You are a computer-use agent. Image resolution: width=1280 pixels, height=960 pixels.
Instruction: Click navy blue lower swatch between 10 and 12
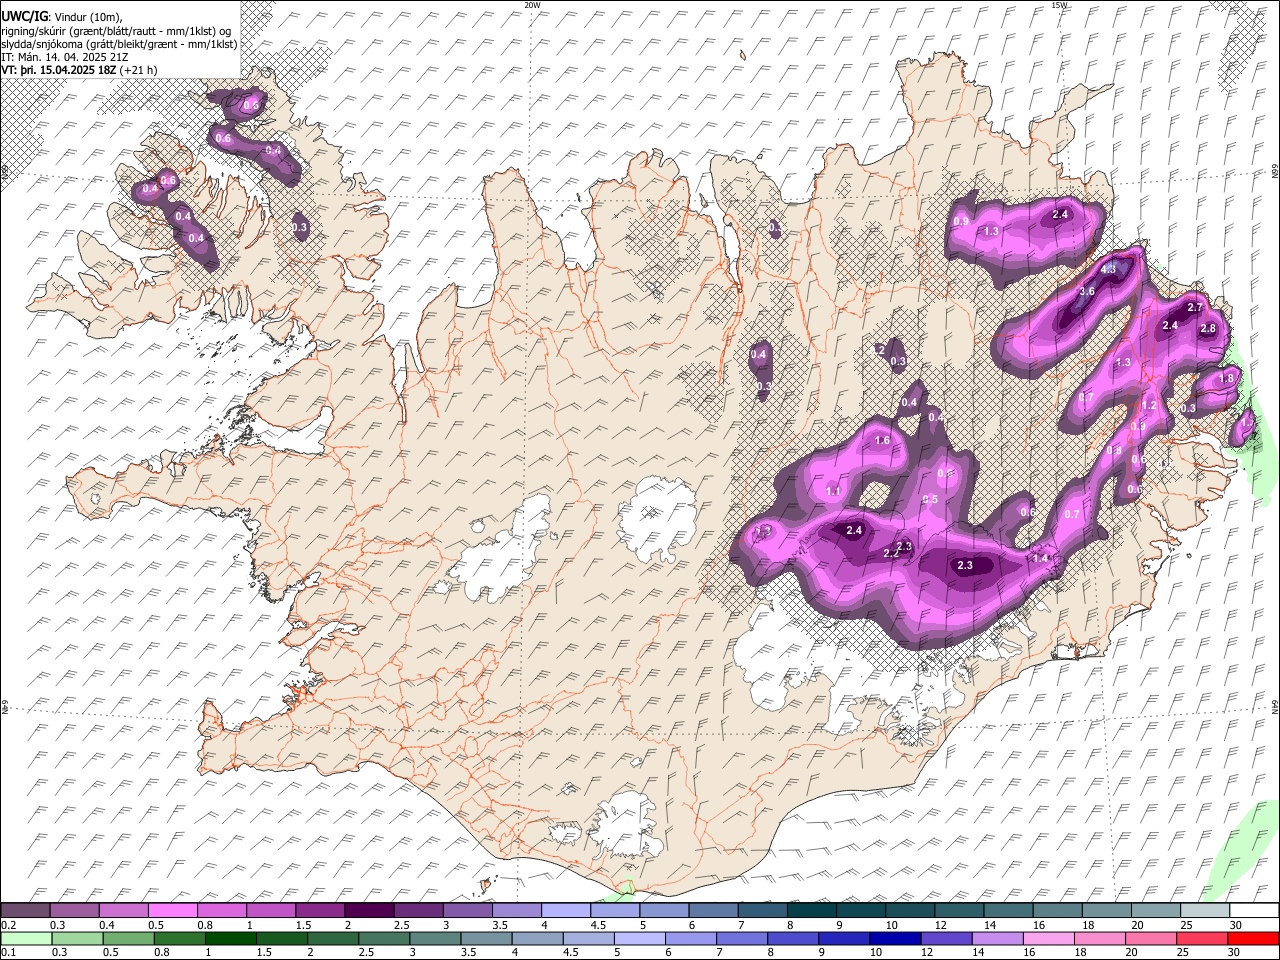coord(895,938)
